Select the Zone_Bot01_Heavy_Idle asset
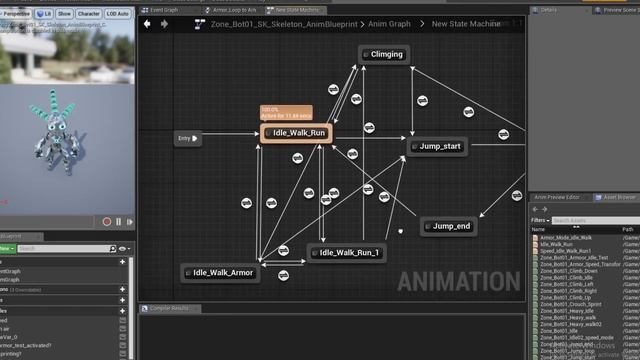Screen dimensions: 640x360 coord(568,311)
